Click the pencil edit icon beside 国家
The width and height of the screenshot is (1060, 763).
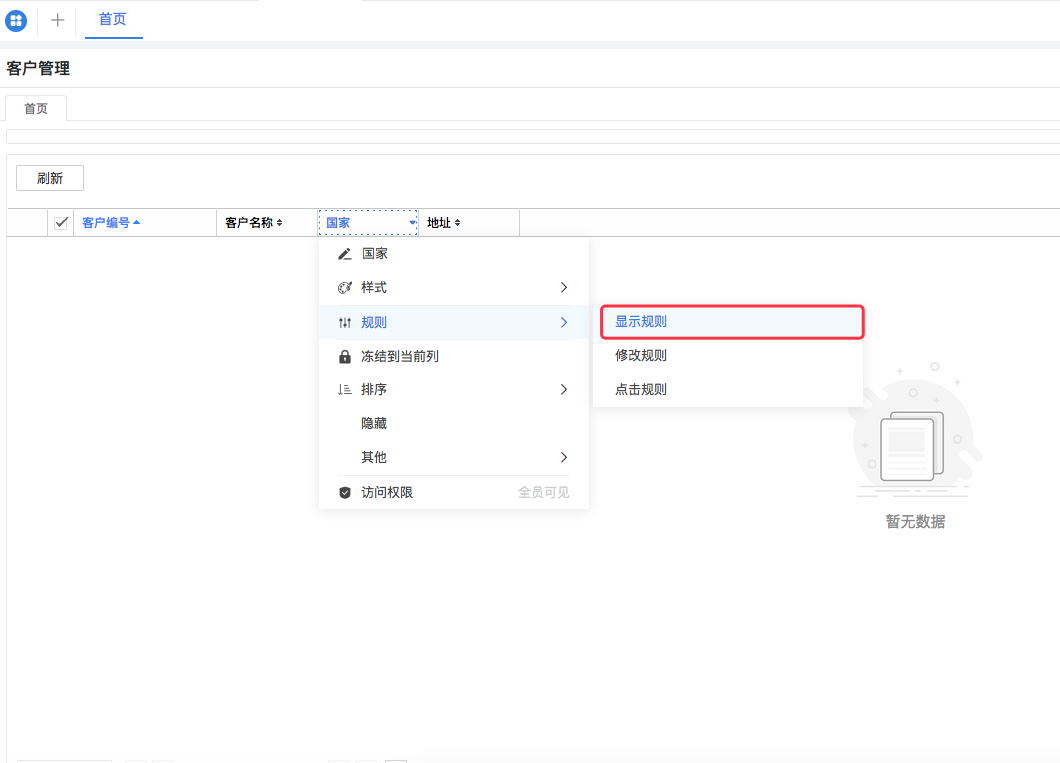click(344, 253)
